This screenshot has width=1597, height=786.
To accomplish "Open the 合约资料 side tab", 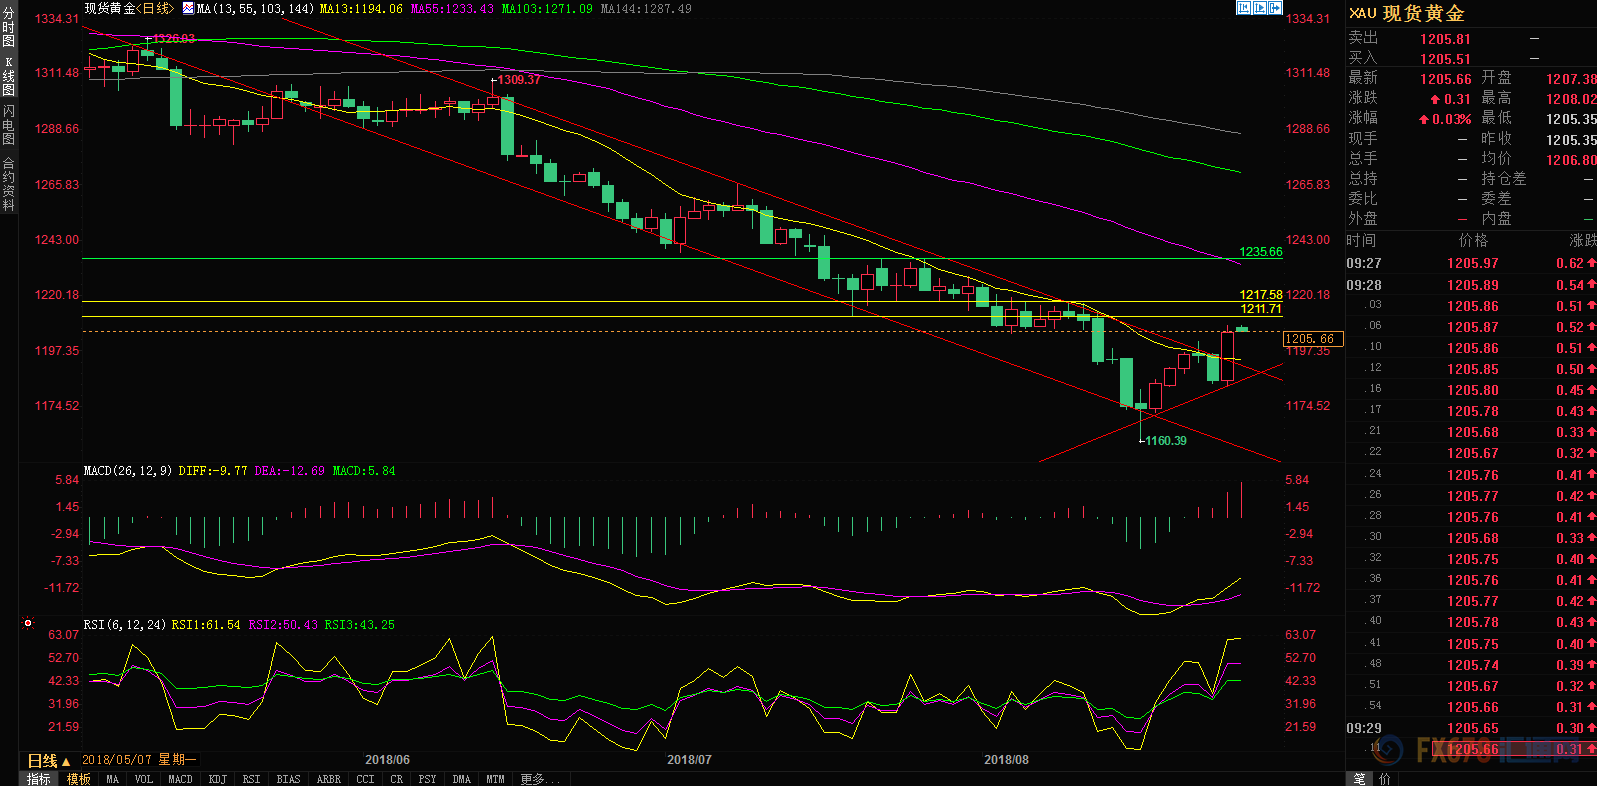I will click(x=9, y=183).
